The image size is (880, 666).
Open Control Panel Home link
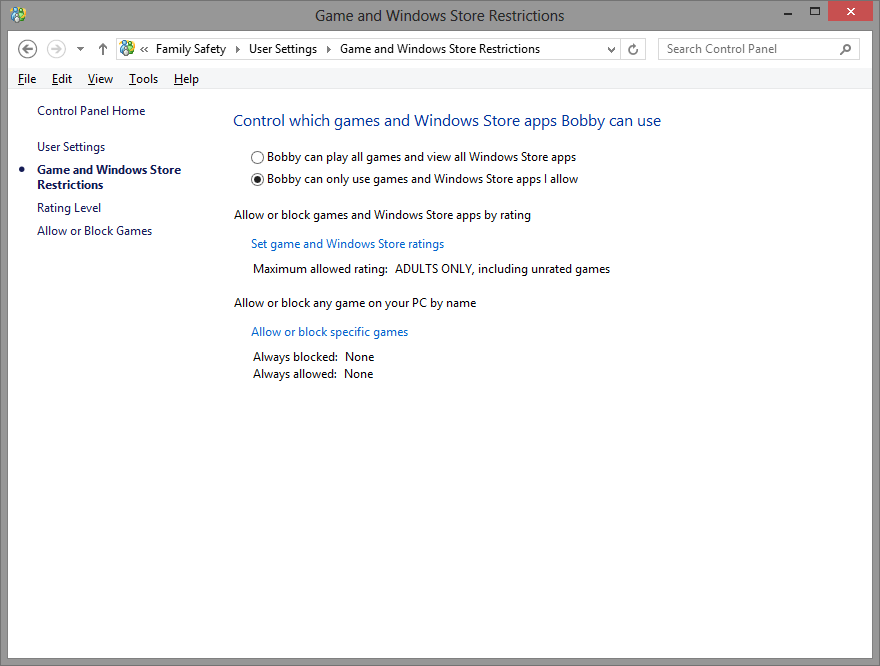tap(91, 111)
